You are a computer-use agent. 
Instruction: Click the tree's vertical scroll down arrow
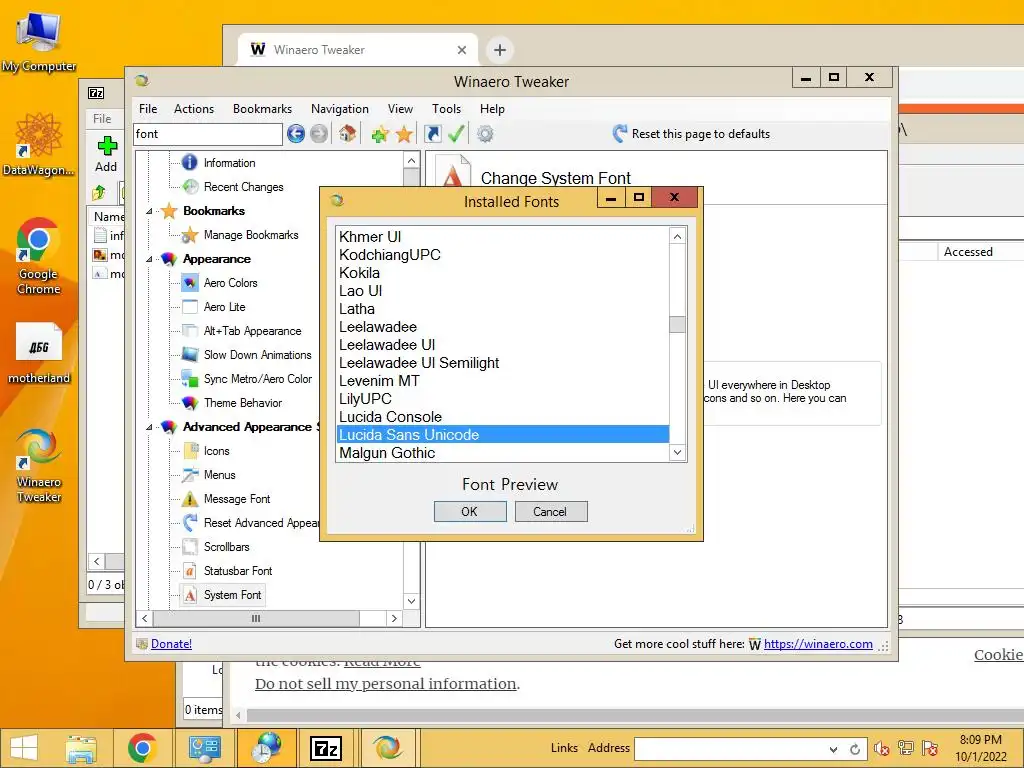[x=411, y=601]
